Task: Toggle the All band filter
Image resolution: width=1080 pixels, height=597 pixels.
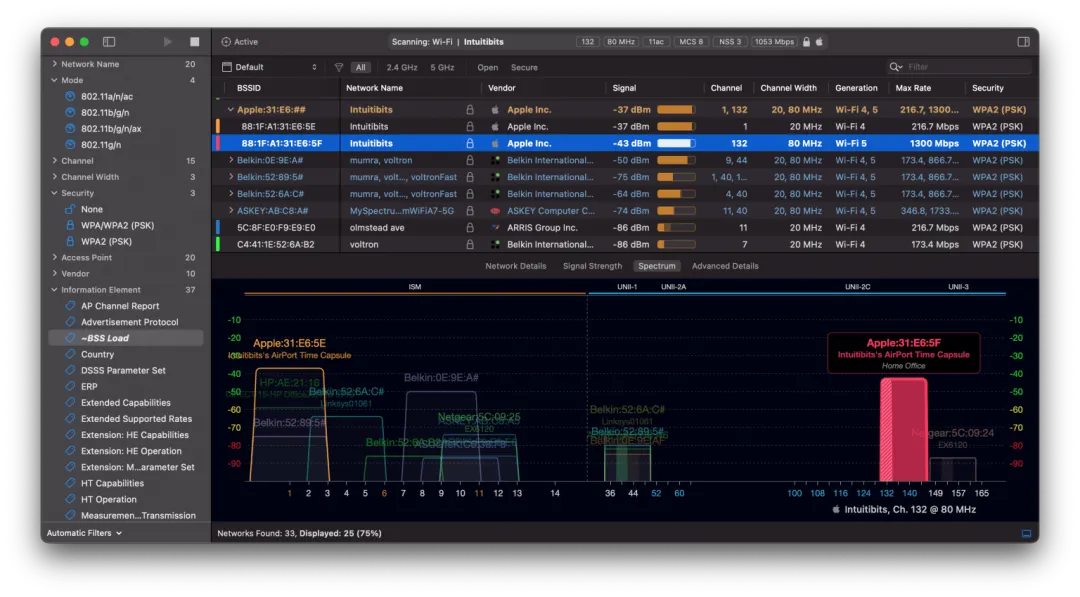Action: click(x=361, y=67)
